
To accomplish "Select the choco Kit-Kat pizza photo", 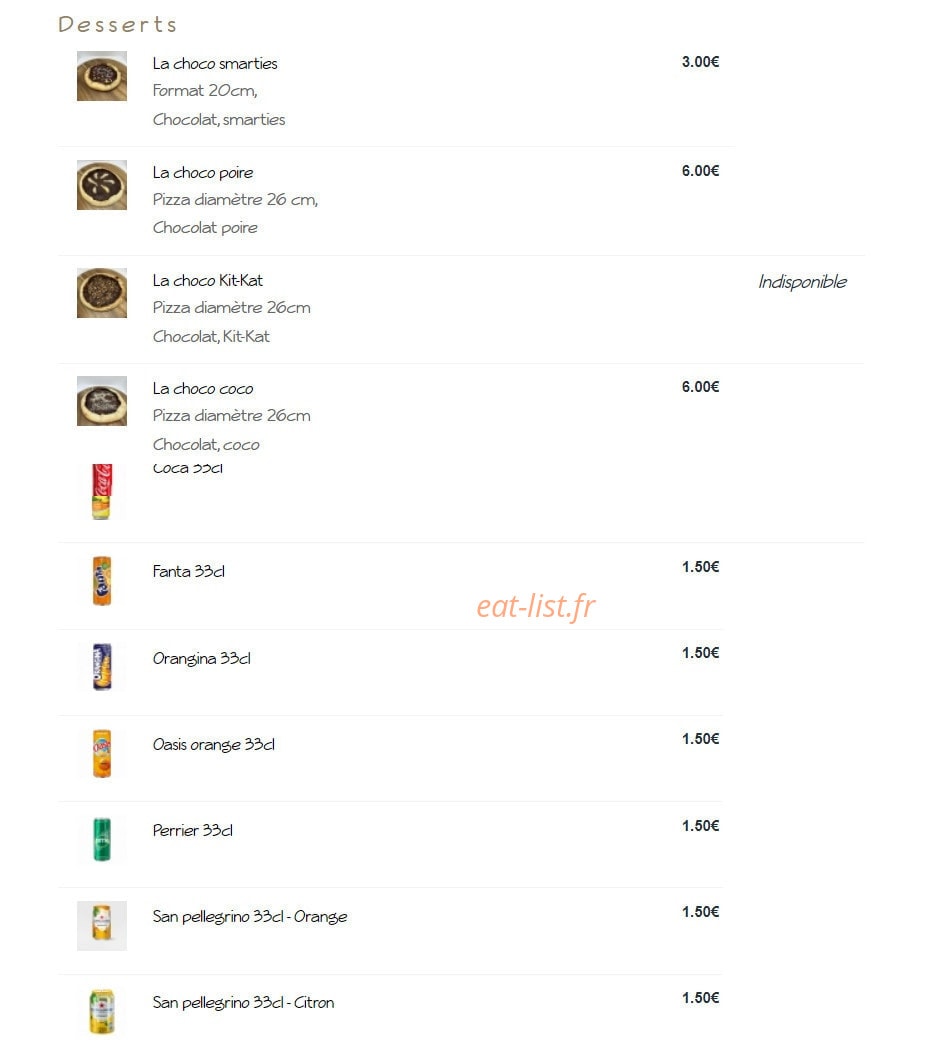I will tap(101, 293).
